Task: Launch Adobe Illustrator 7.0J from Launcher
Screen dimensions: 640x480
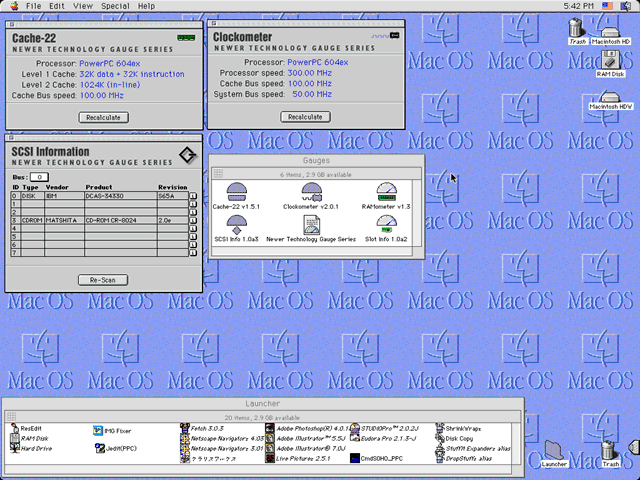Action: pos(305,448)
